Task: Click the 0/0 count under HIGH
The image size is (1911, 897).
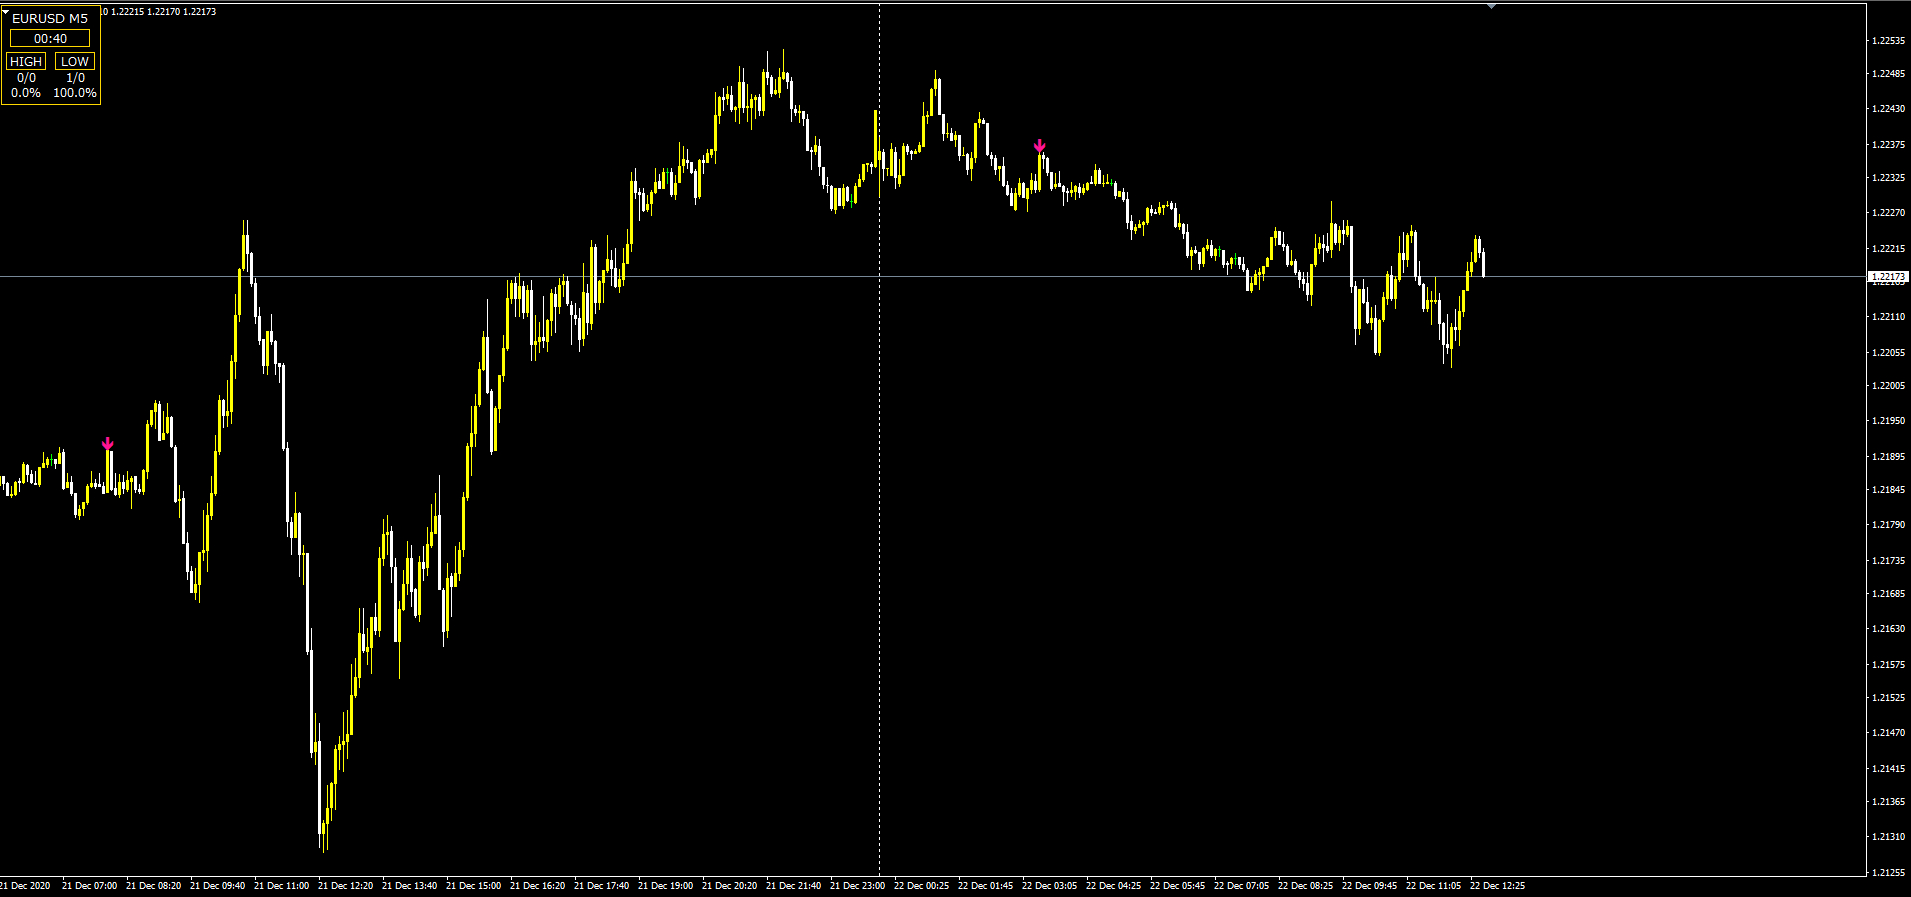Action: pos(26,77)
